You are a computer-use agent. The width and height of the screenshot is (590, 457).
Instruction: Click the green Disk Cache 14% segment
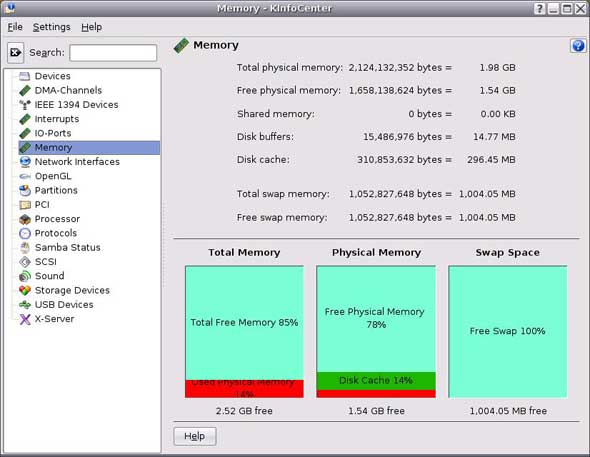coord(376,381)
